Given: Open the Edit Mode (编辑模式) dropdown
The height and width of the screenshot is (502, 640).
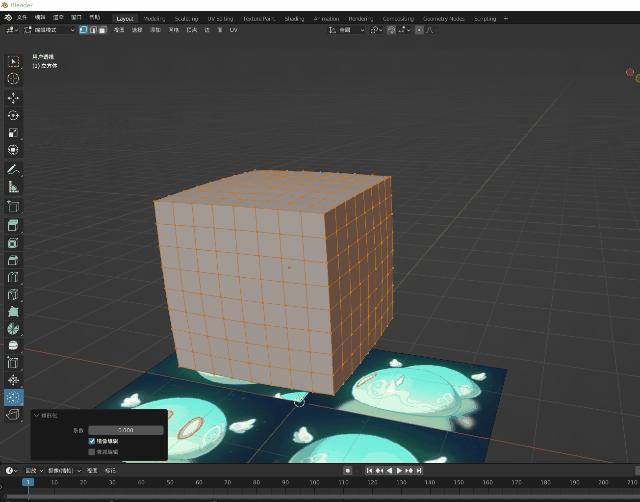Looking at the screenshot, I should click(49, 30).
